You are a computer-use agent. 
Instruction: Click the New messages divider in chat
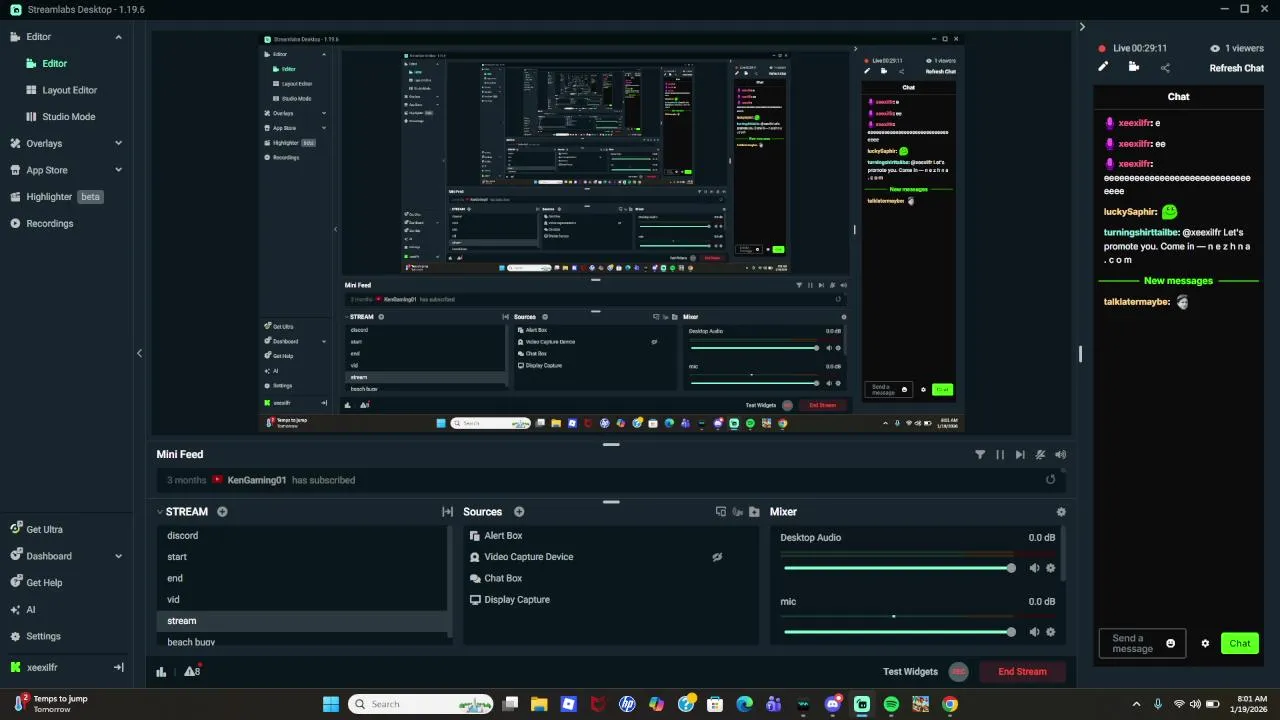pyautogui.click(x=1178, y=281)
